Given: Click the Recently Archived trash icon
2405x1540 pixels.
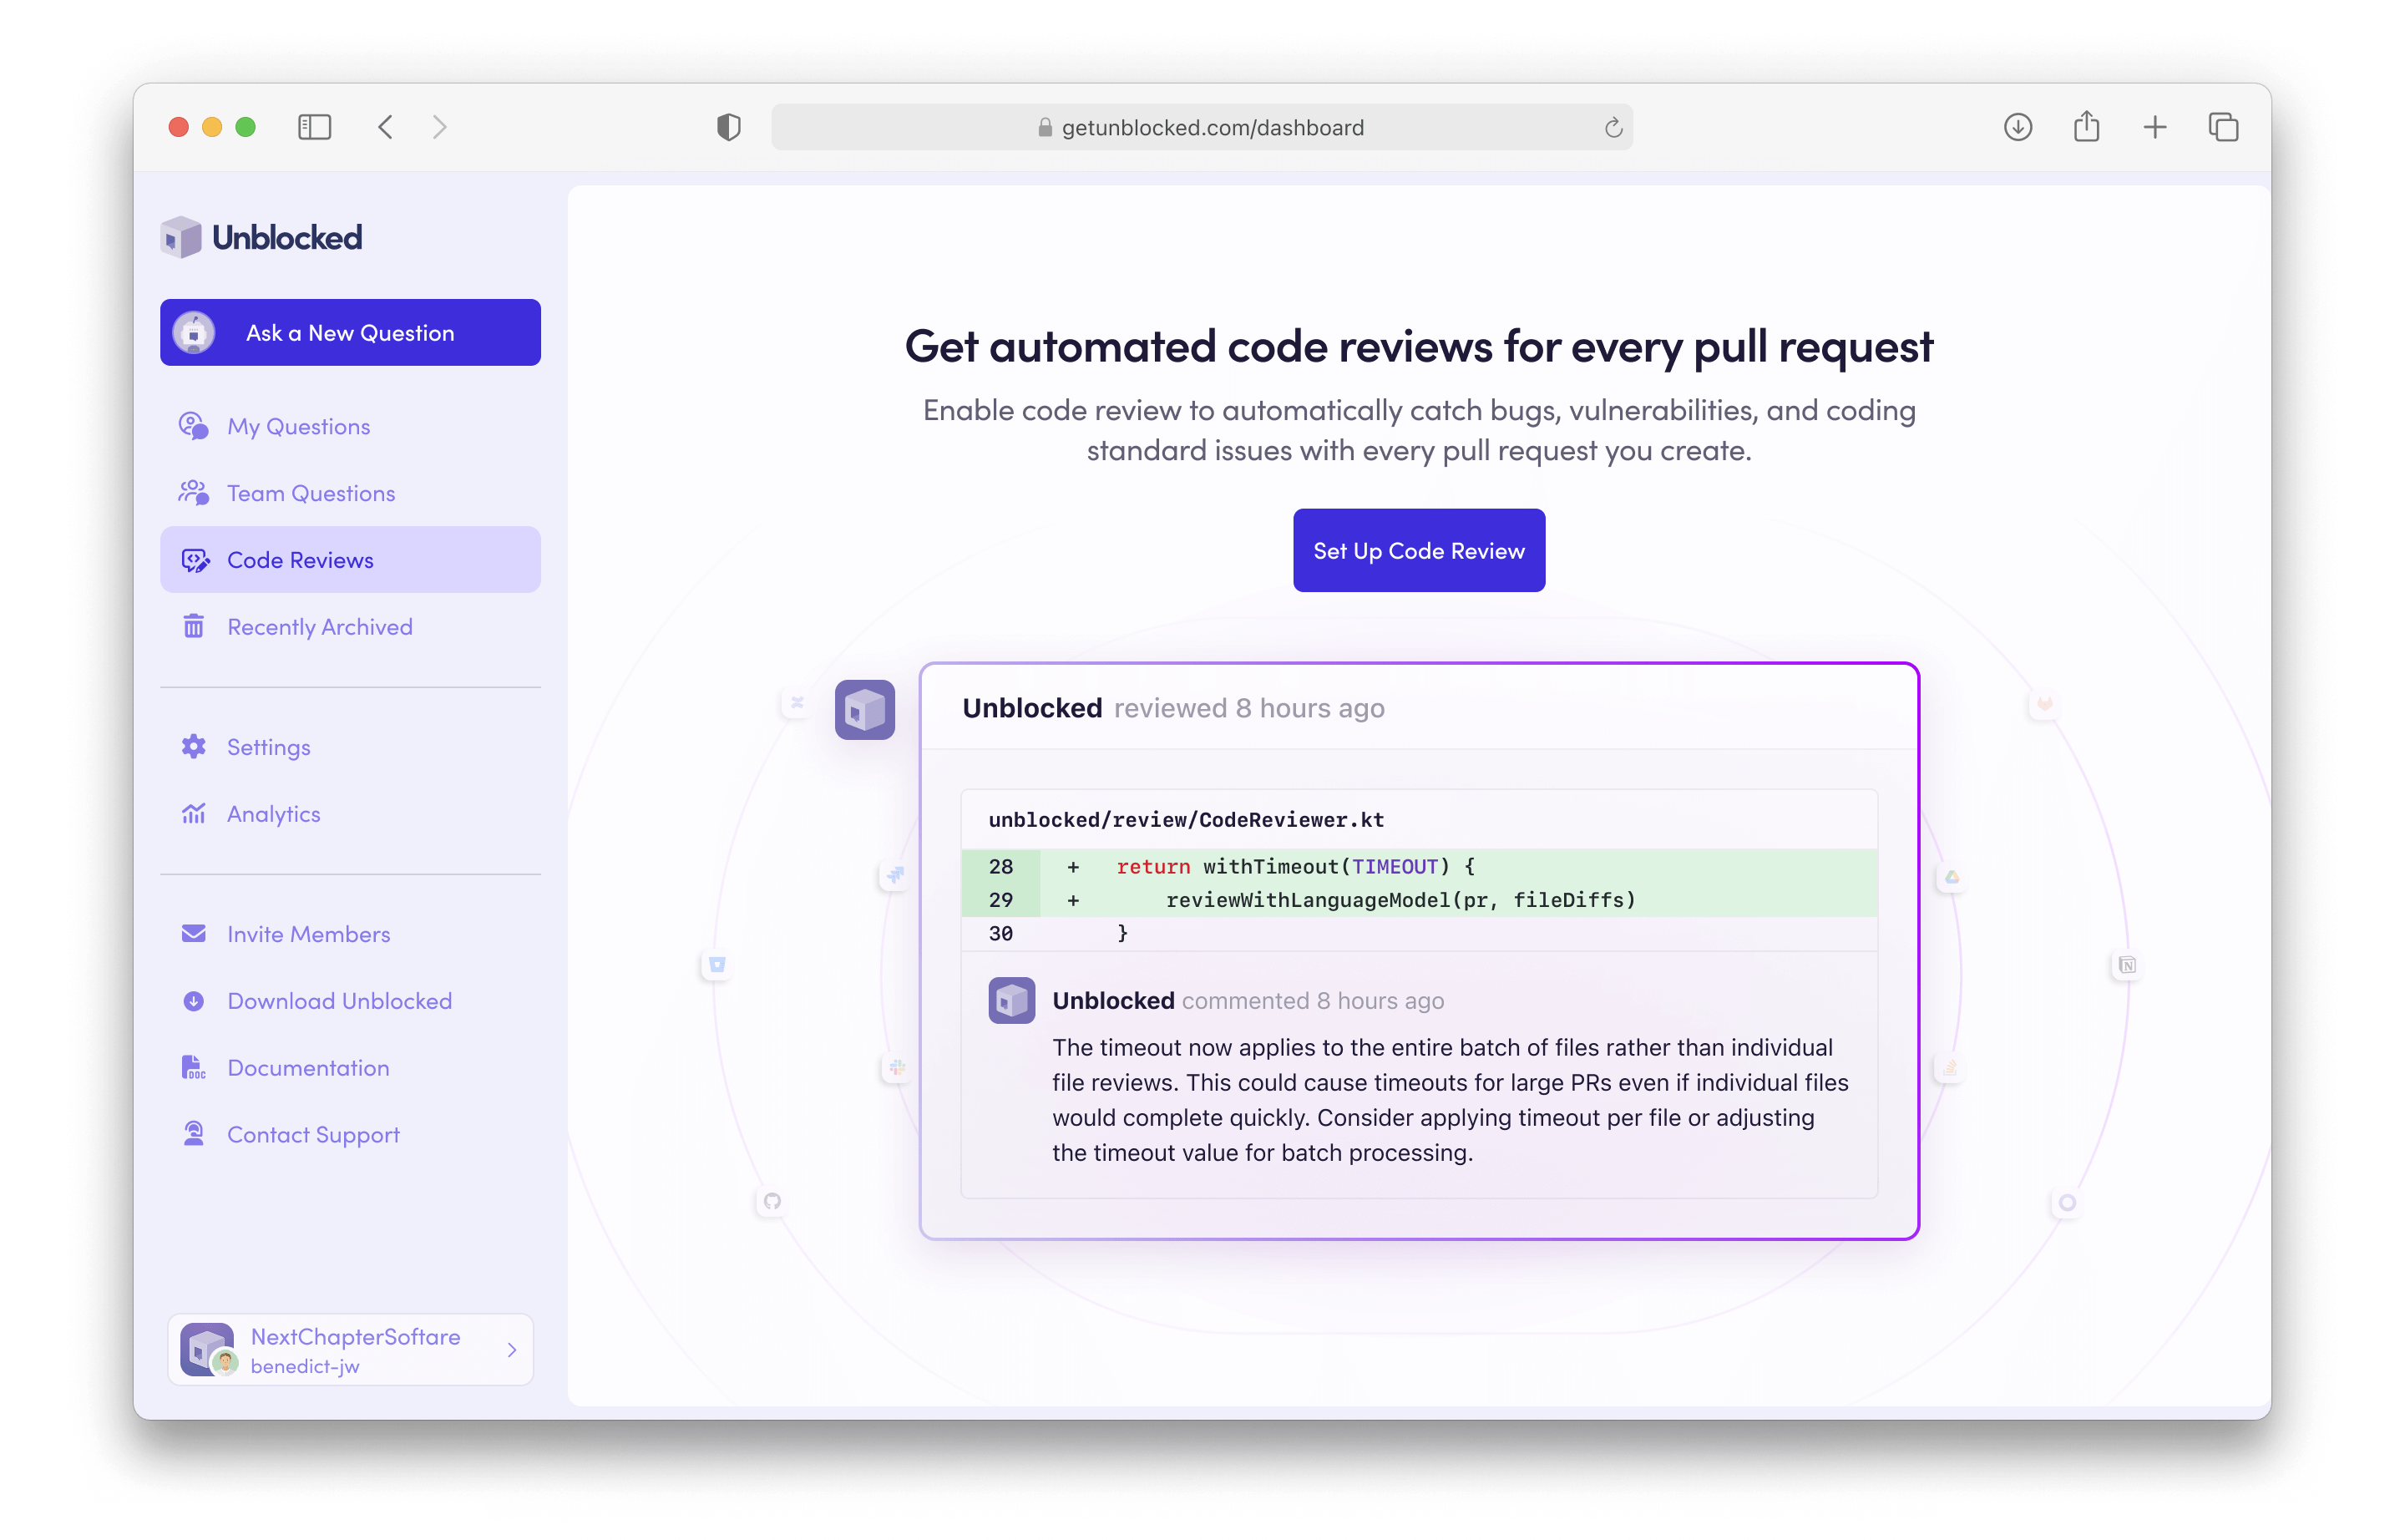Looking at the screenshot, I should point(194,626).
